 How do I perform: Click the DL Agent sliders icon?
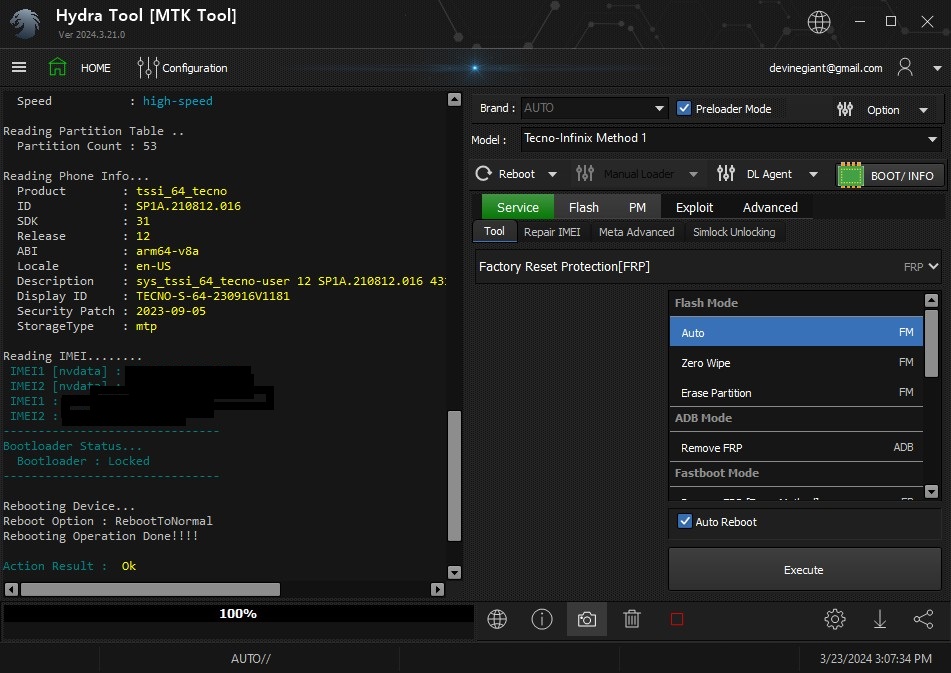coord(726,174)
